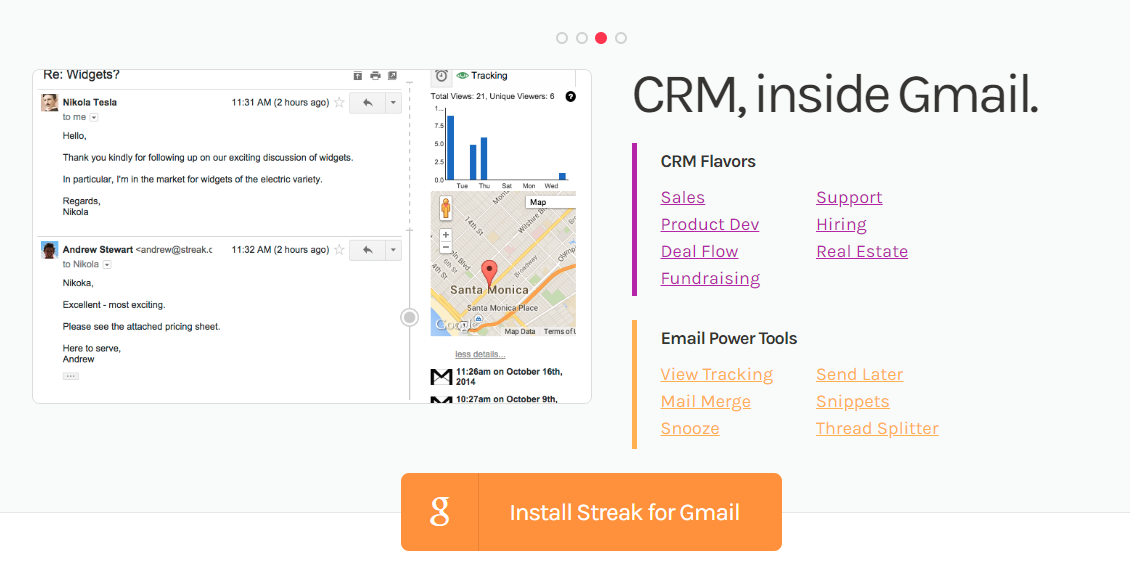1130x580 pixels.
Task: Click the 'CRM, inside Gmail.' headline
Action: pos(836,96)
